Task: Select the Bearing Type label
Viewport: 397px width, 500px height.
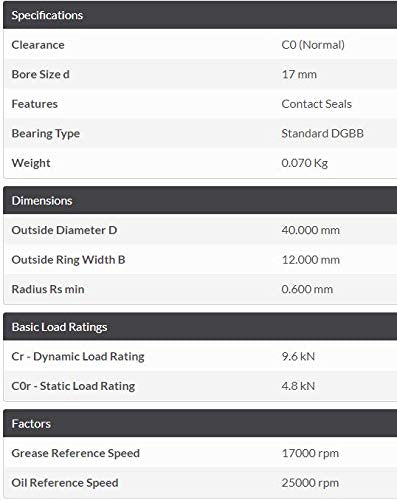Action: tap(46, 134)
